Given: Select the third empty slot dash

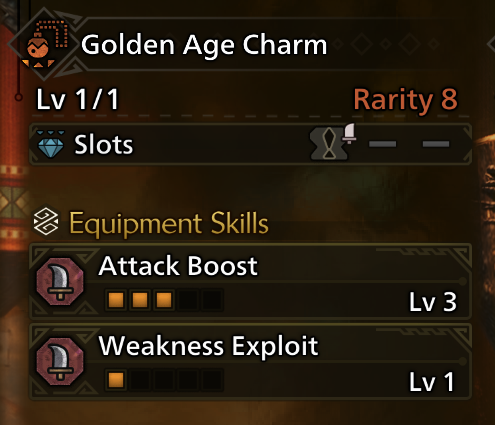Looking at the screenshot, I should point(436,144).
